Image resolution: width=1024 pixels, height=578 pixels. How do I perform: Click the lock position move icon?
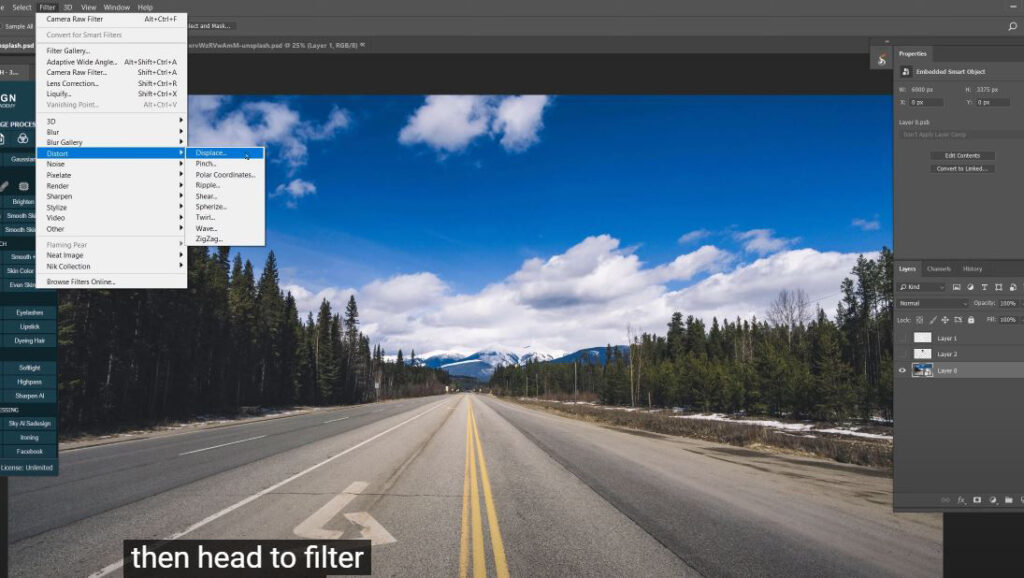coord(945,319)
